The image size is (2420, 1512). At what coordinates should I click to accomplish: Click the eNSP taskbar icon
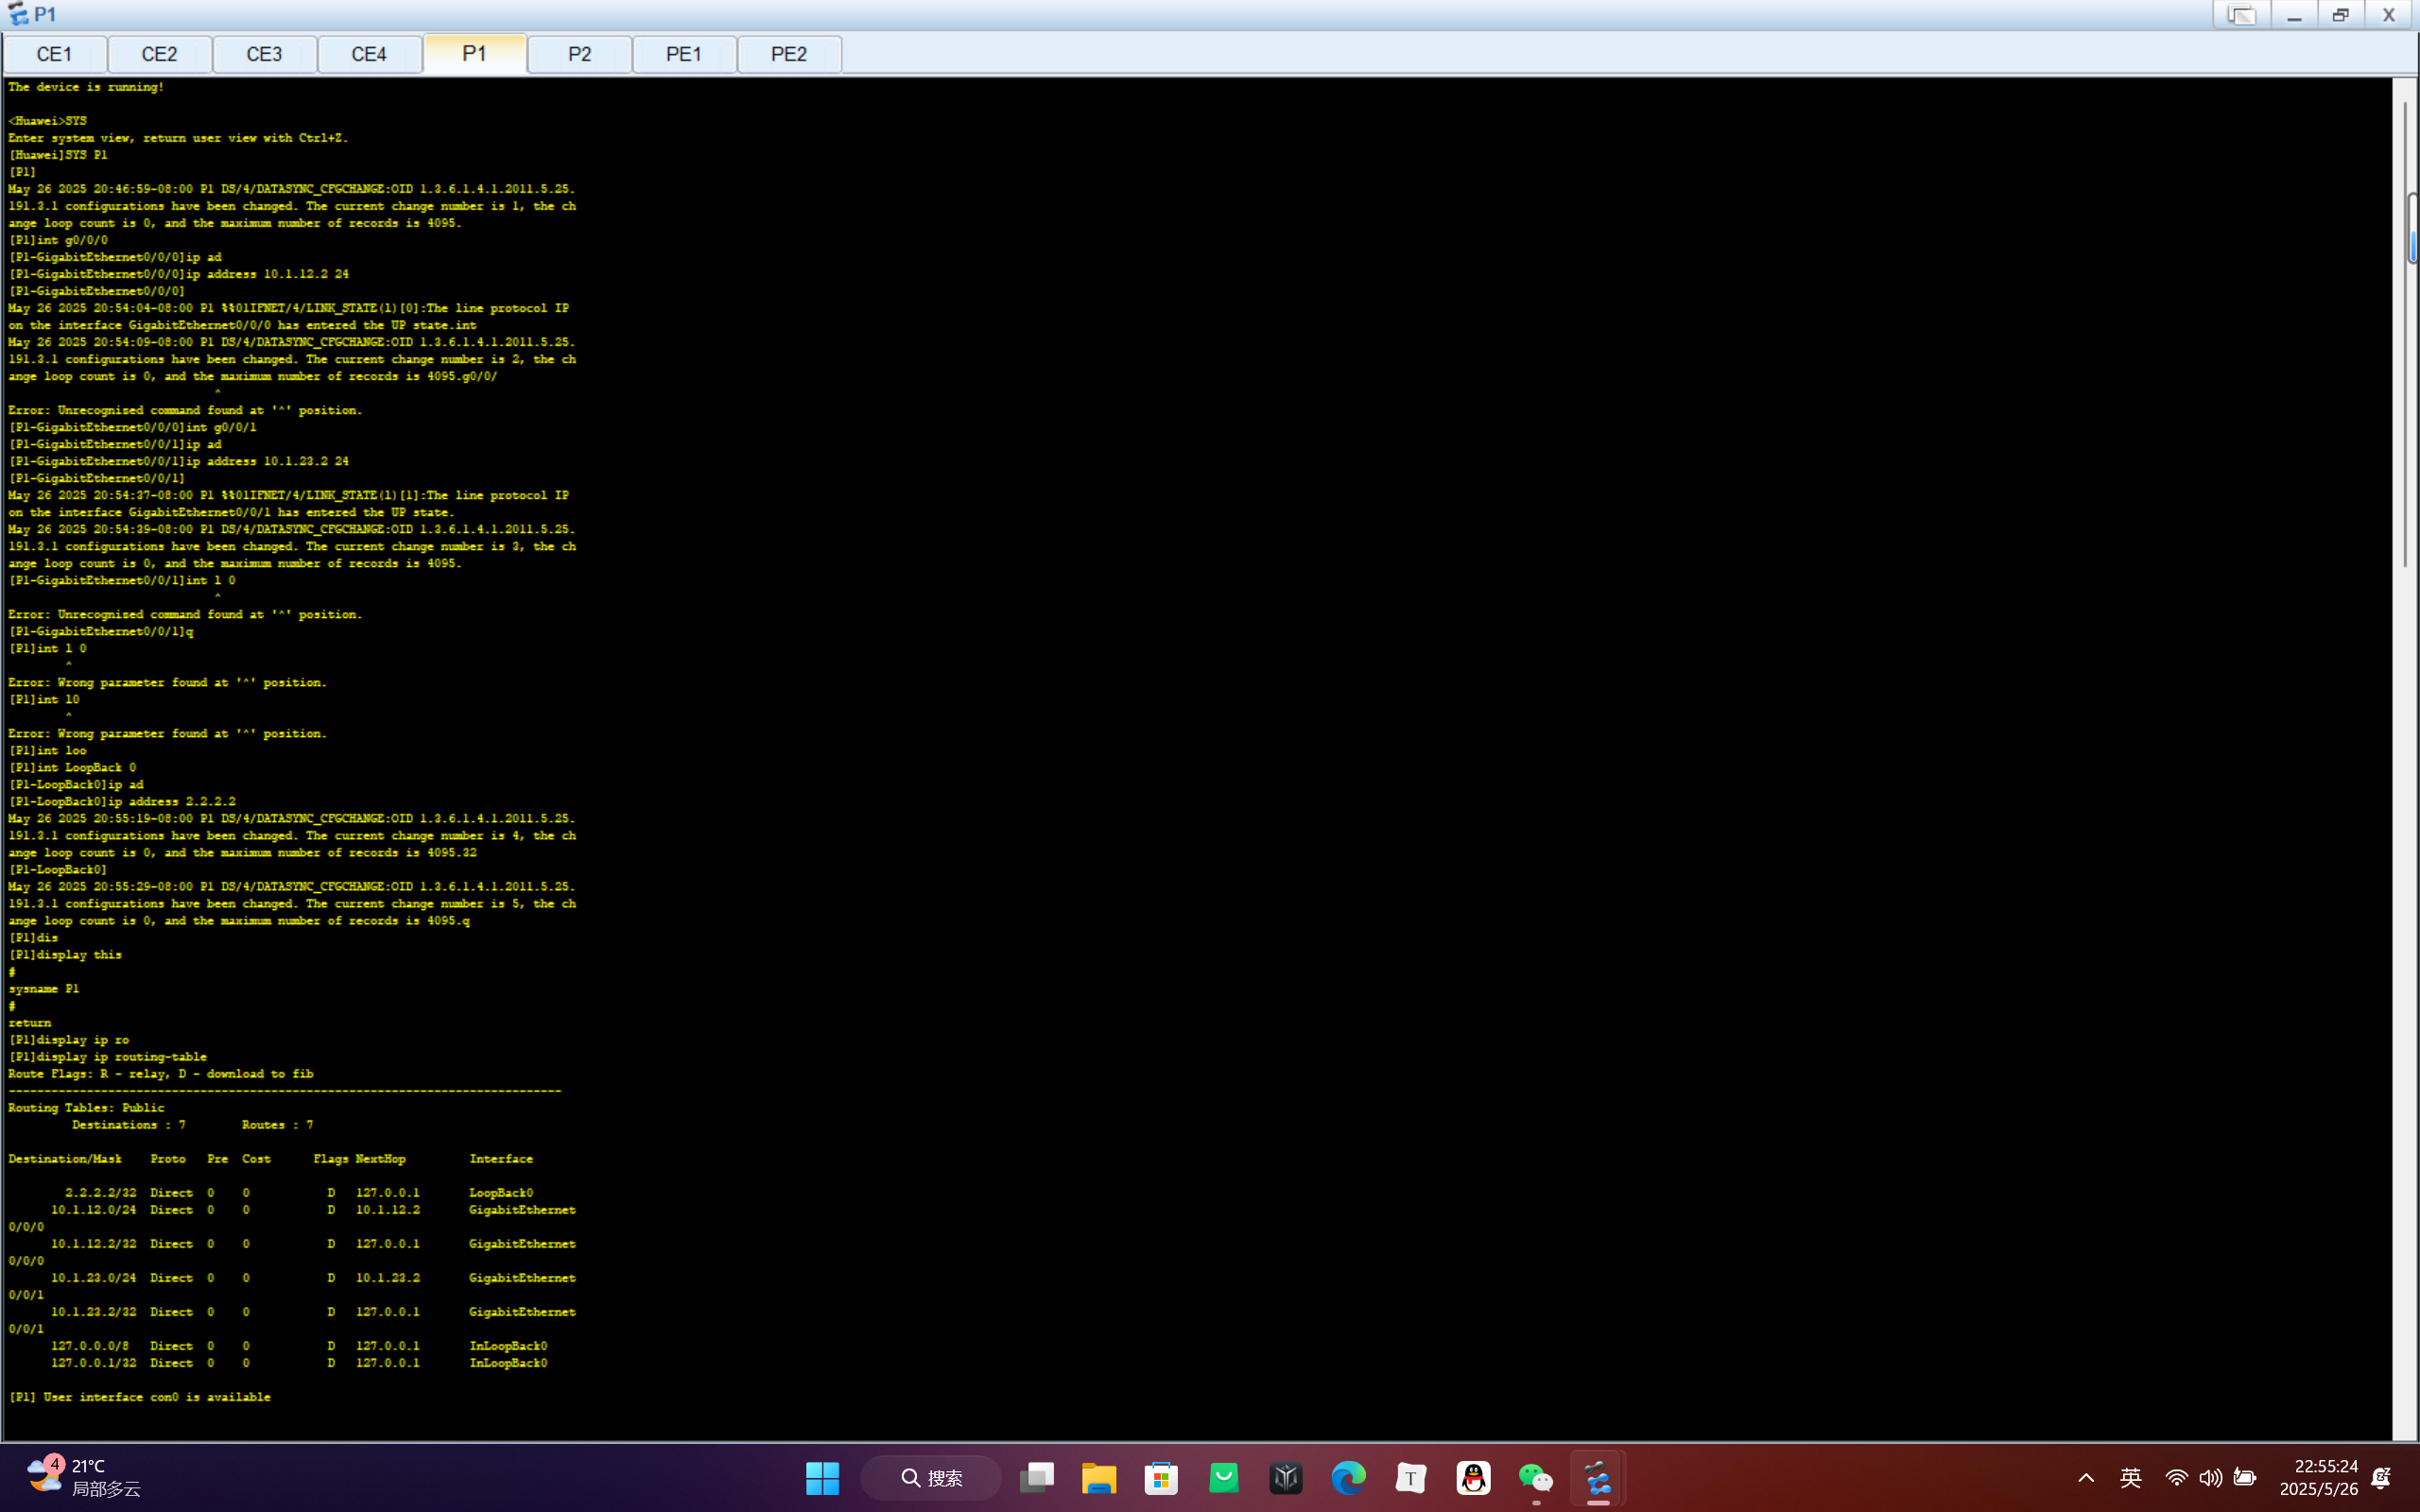tap(1598, 1478)
